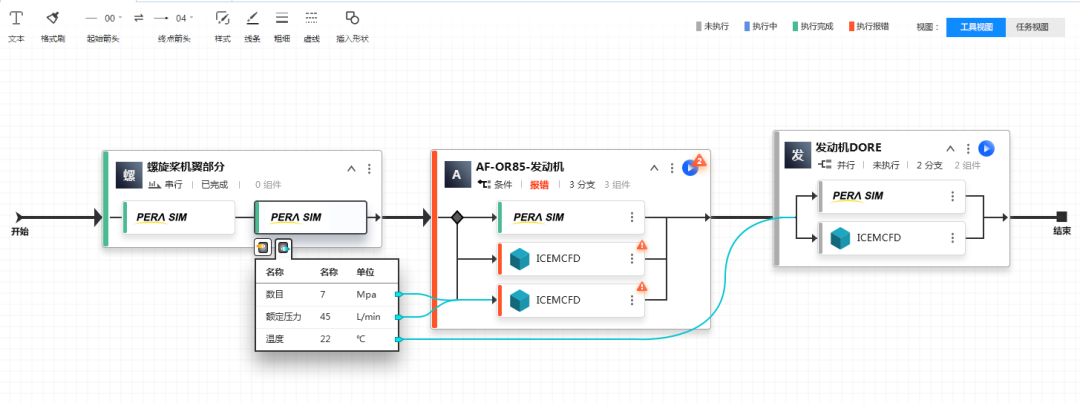Click the swap arrows icon between arrowheads
This screenshot has width=1080, height=403.
pyautogui.click(x=139, y=18)
